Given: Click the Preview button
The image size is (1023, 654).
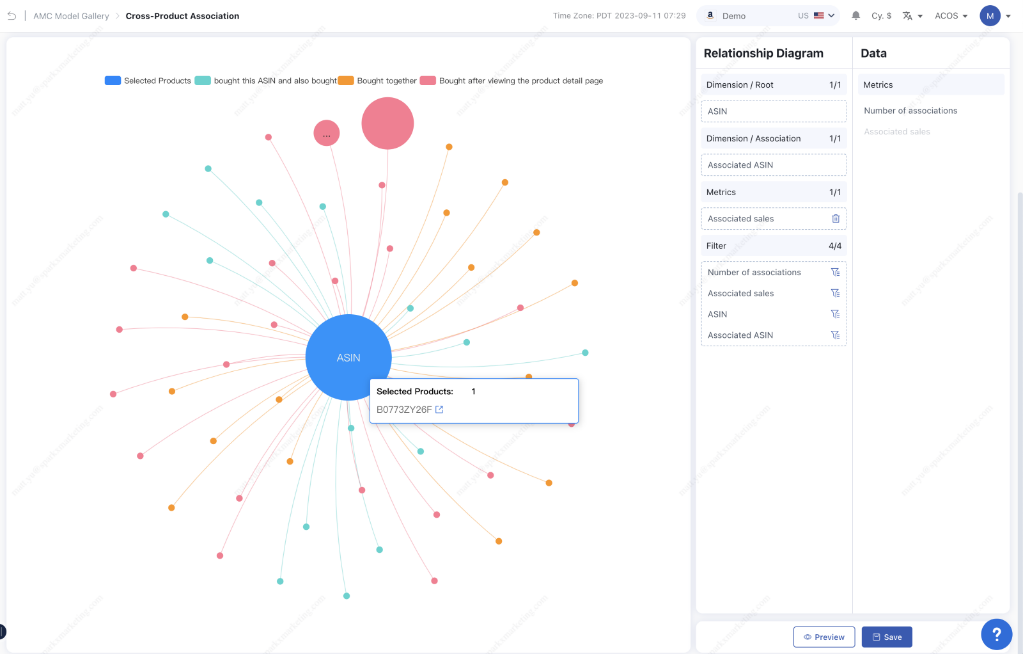Looking at the screenshot, I should (824, 637).
